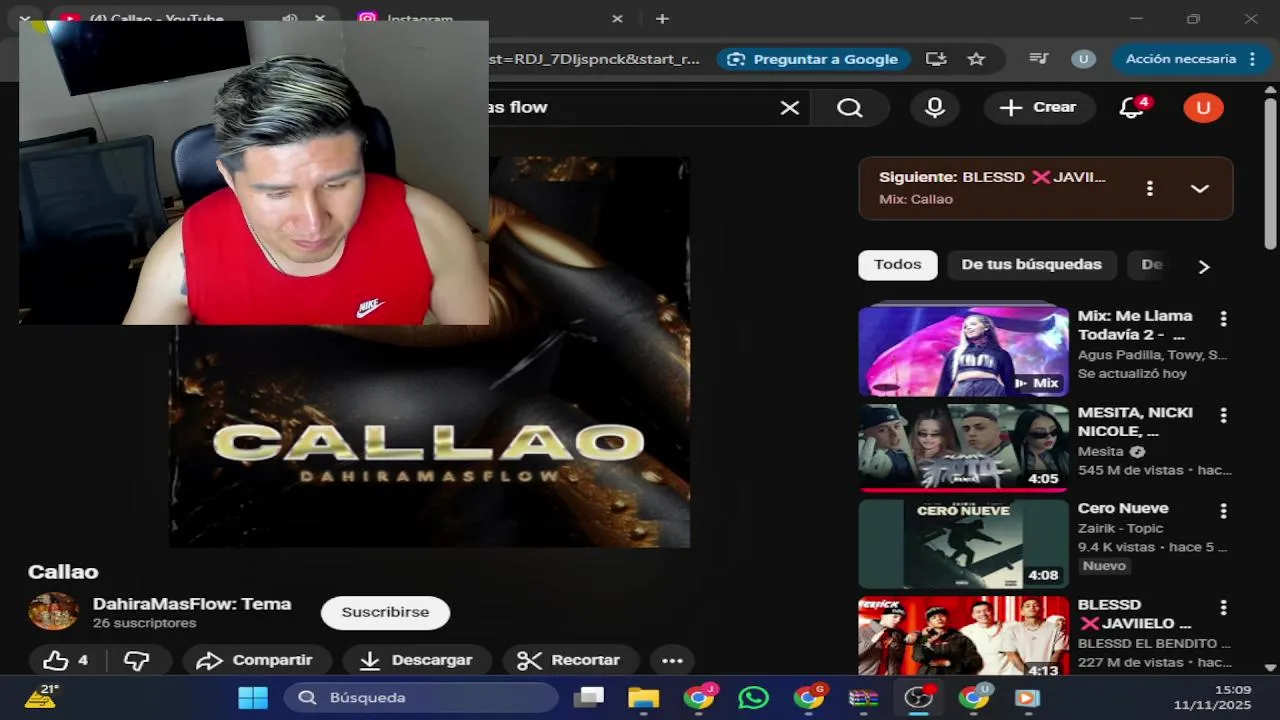Click the address bar URL field
The width and height of the screenshot is (1280, 720).
(x=595, y=59)
